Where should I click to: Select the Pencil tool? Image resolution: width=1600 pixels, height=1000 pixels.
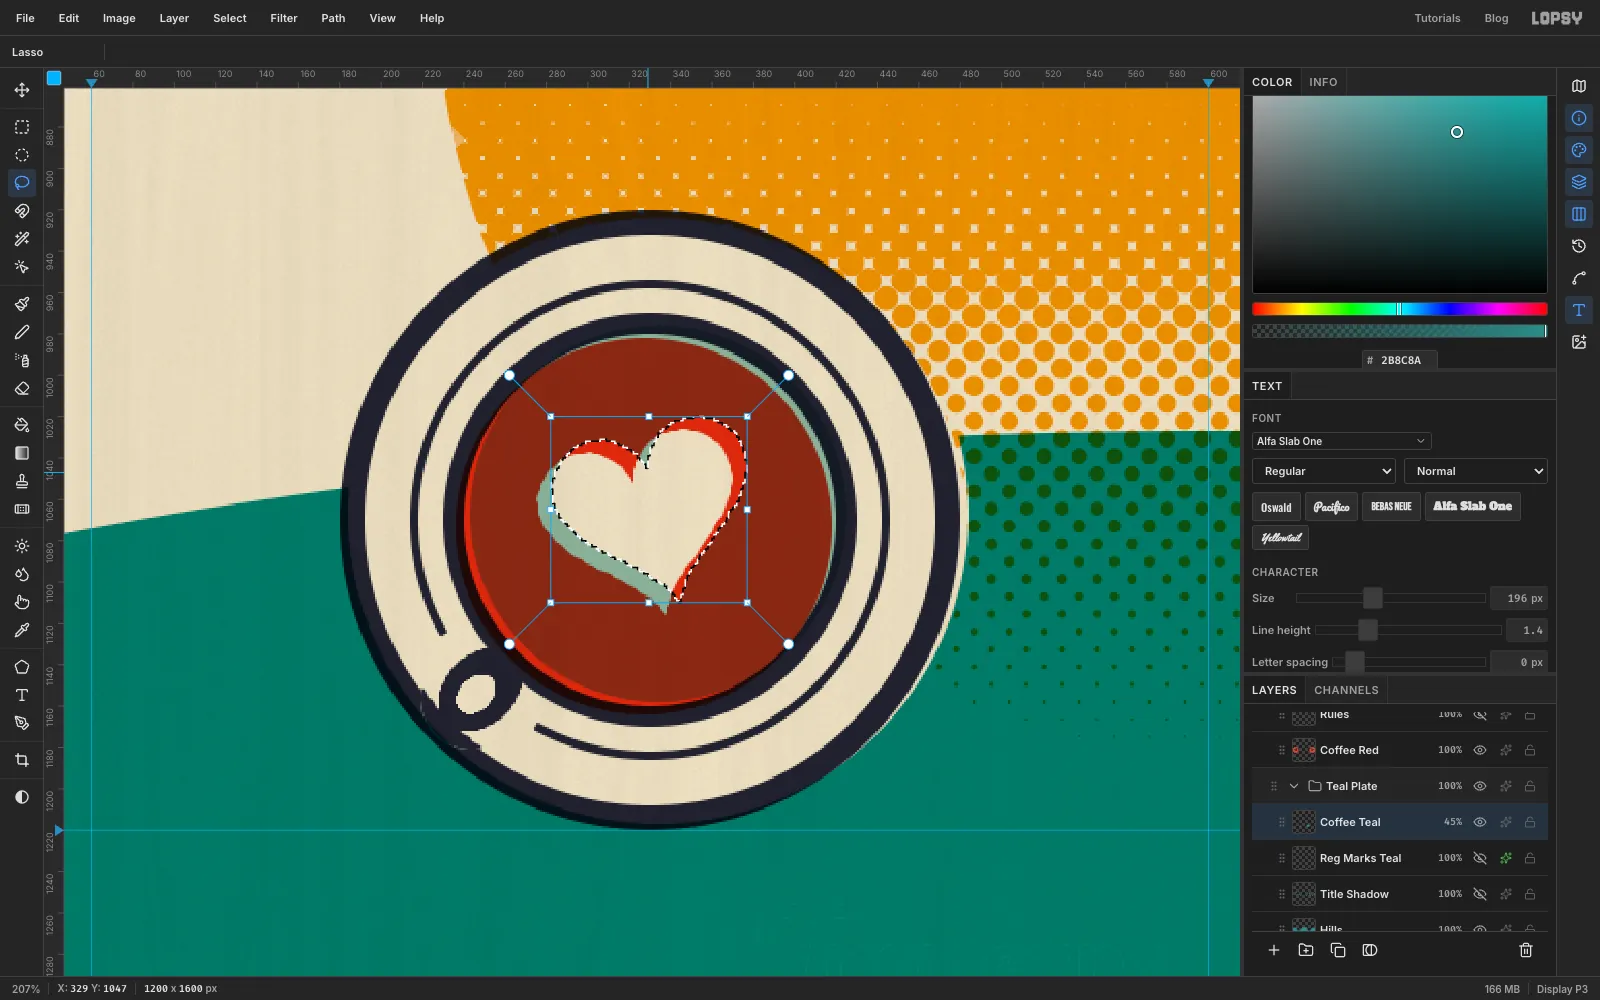[x=21, y=332]
